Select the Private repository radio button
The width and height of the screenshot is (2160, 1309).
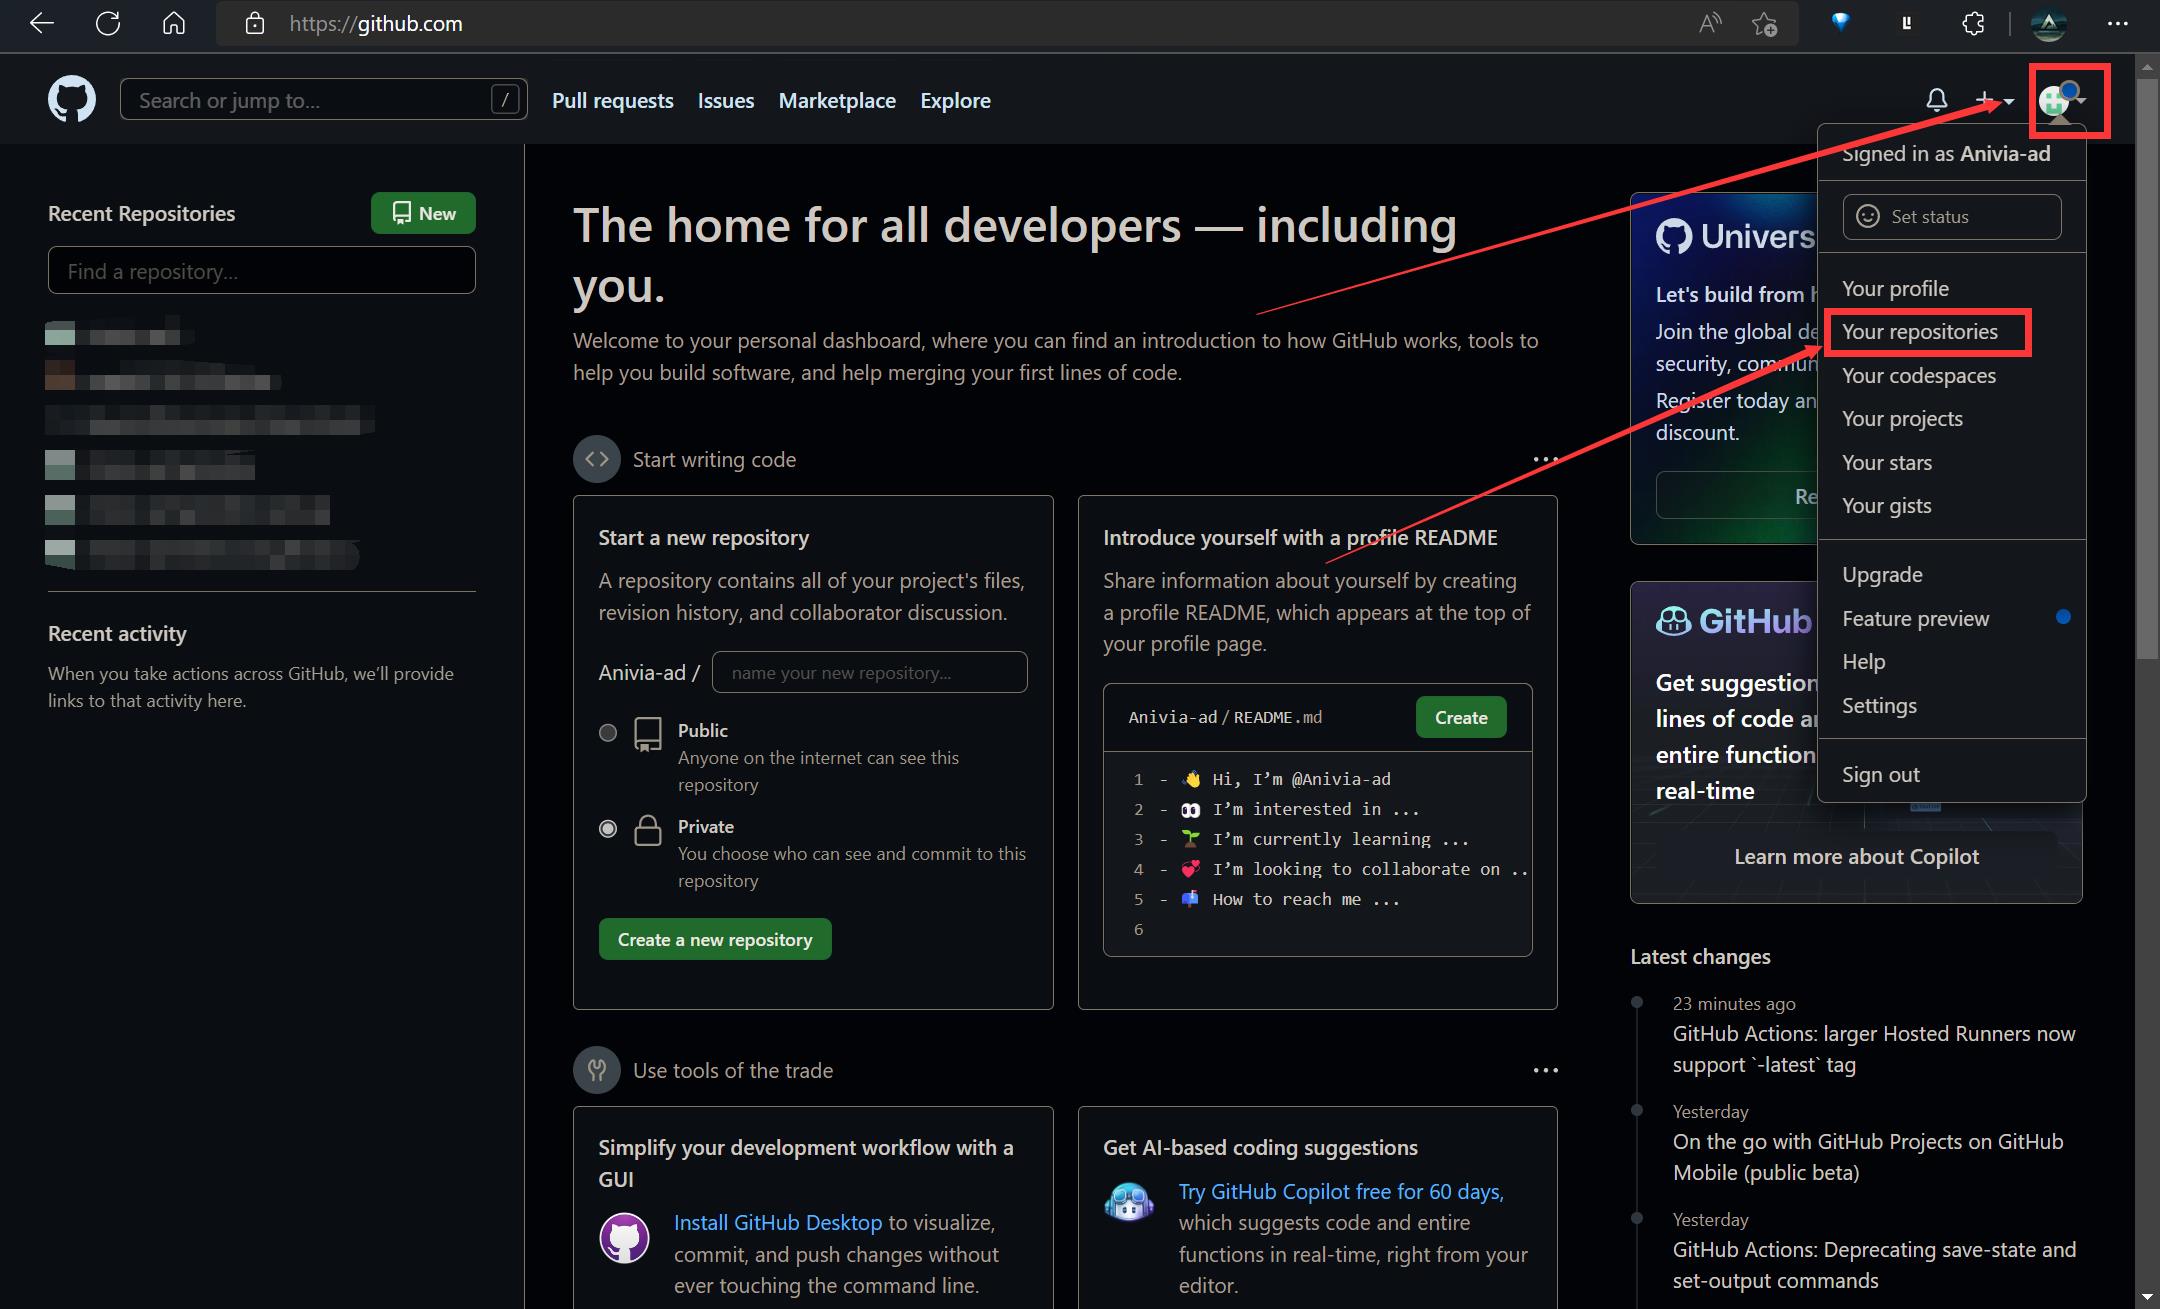click(608, 828)
